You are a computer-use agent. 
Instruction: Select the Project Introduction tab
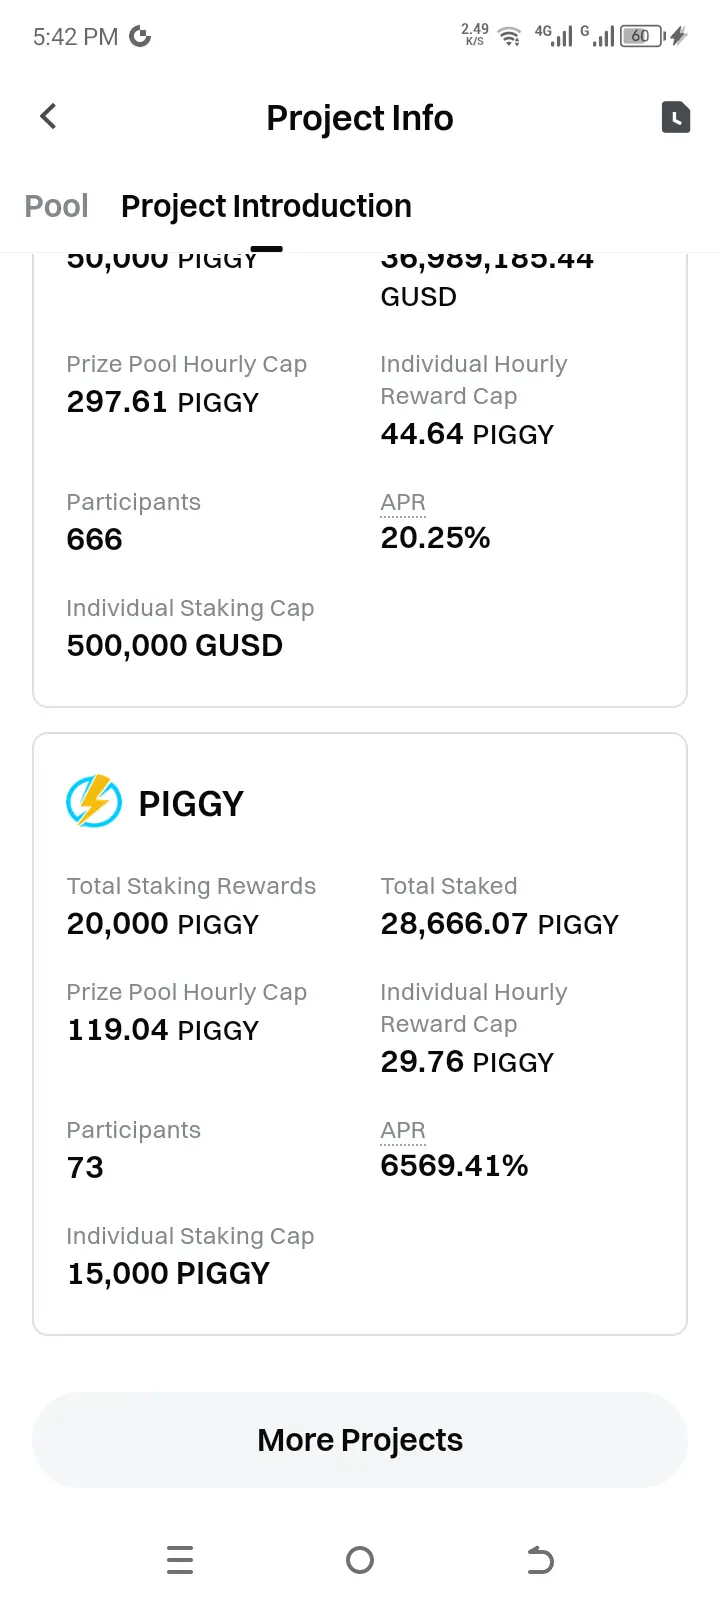[266, 206]
